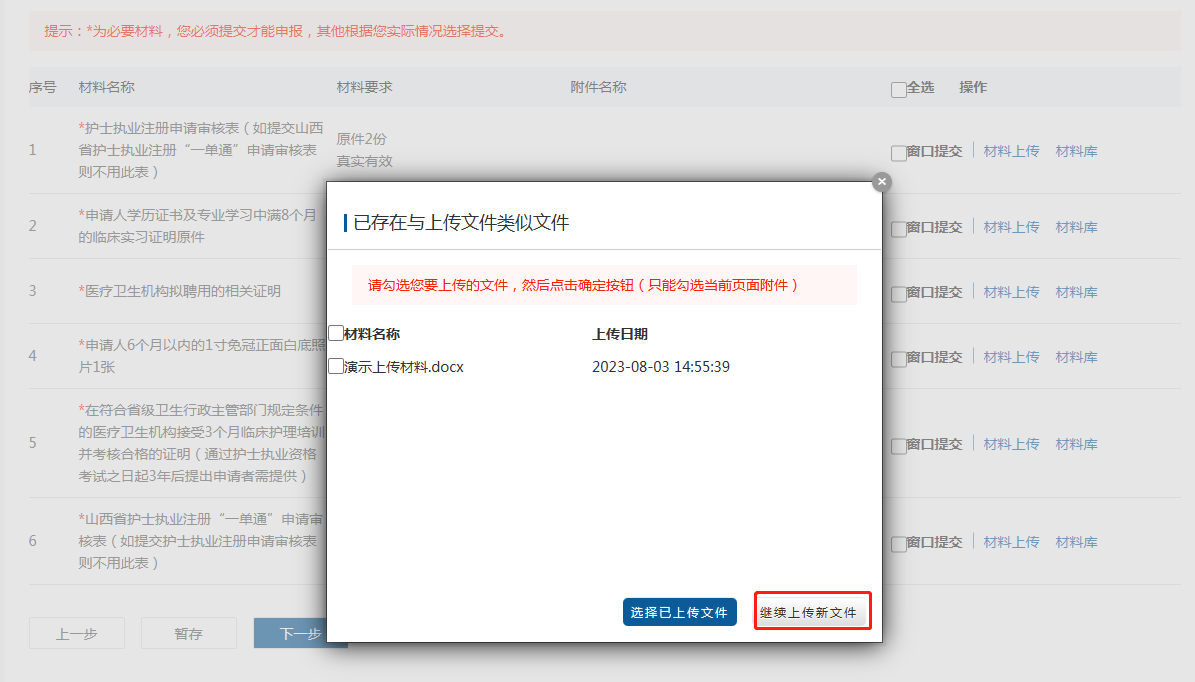Image resolution: width=1195 pixels, height=682 pixels.
Task: Click 材料上传 link for row 6
Action: coord(1011,542)
